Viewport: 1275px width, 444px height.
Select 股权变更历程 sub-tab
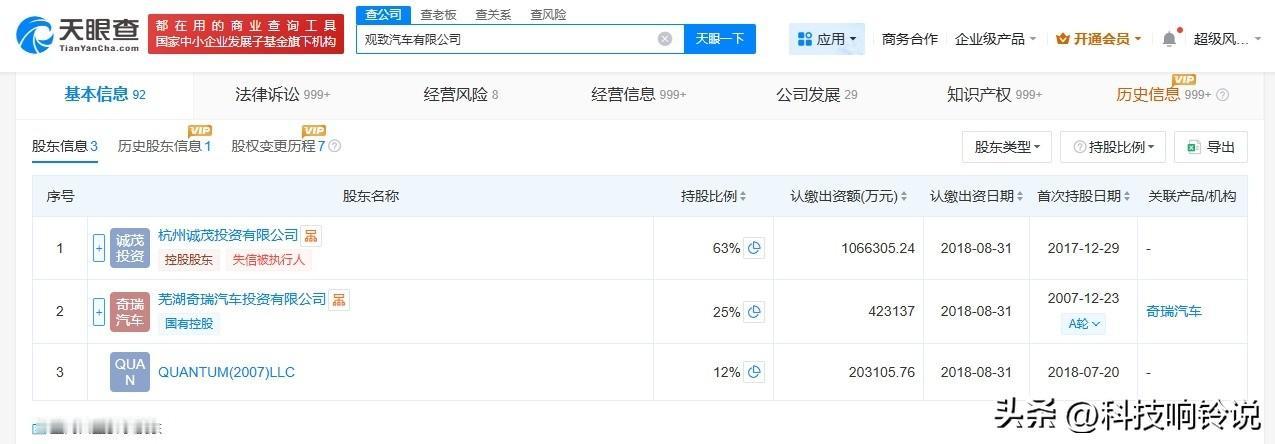coord(279,146)
